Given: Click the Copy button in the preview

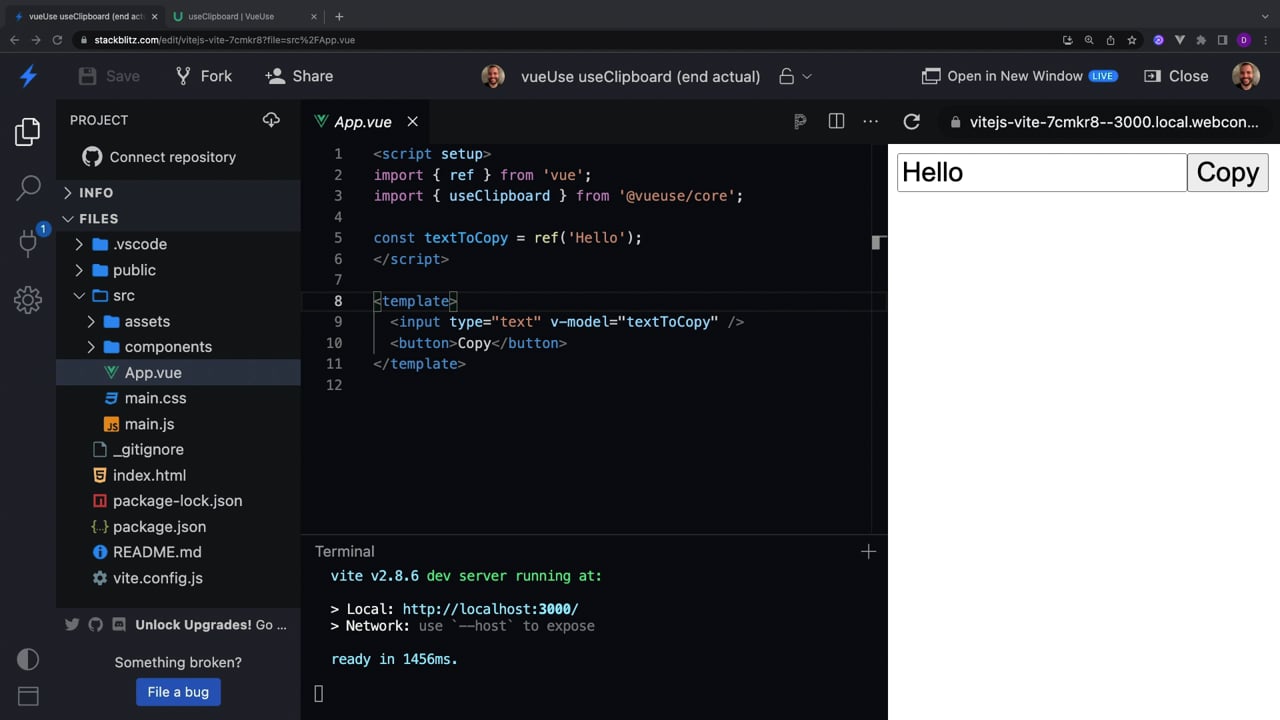Looking at the screenshot, I should [x=1228, y=172].
